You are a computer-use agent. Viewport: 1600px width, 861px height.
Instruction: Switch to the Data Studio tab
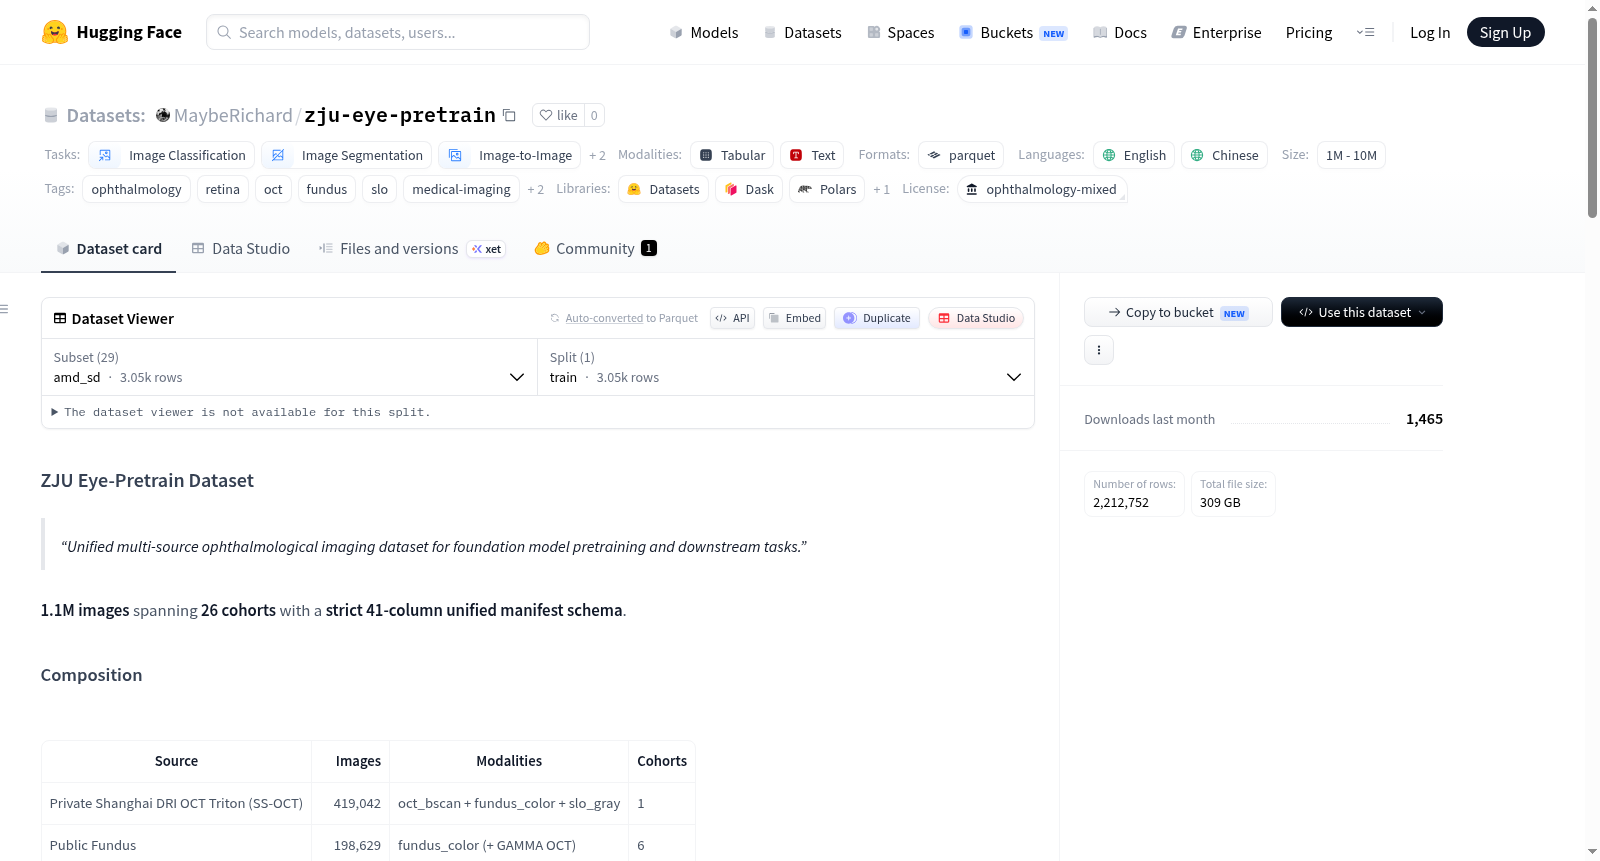pyautogui.click(x=240, y=249)
